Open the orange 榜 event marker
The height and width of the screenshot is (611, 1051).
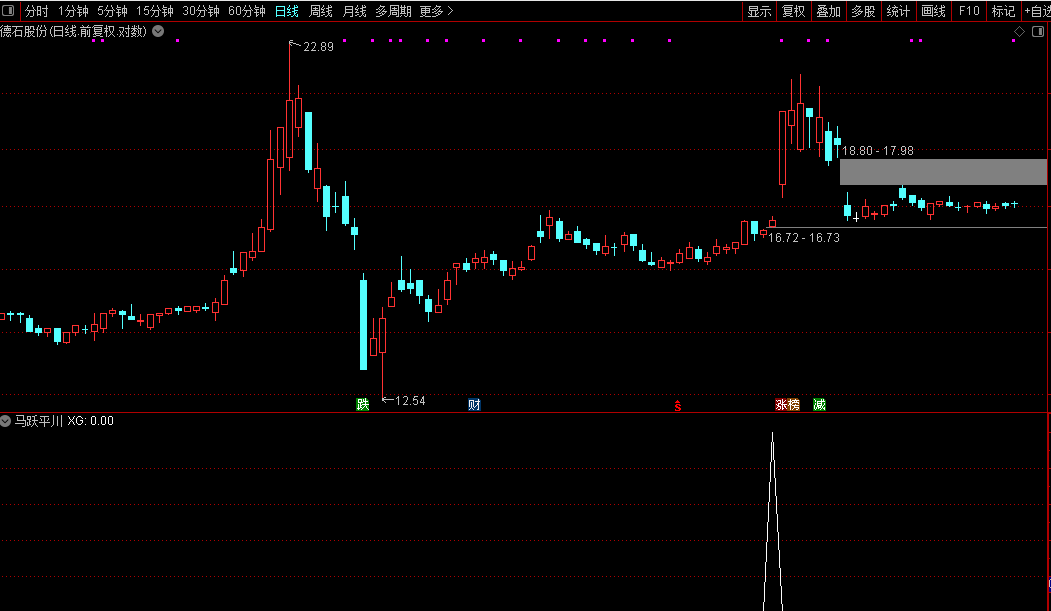point(794,404)
